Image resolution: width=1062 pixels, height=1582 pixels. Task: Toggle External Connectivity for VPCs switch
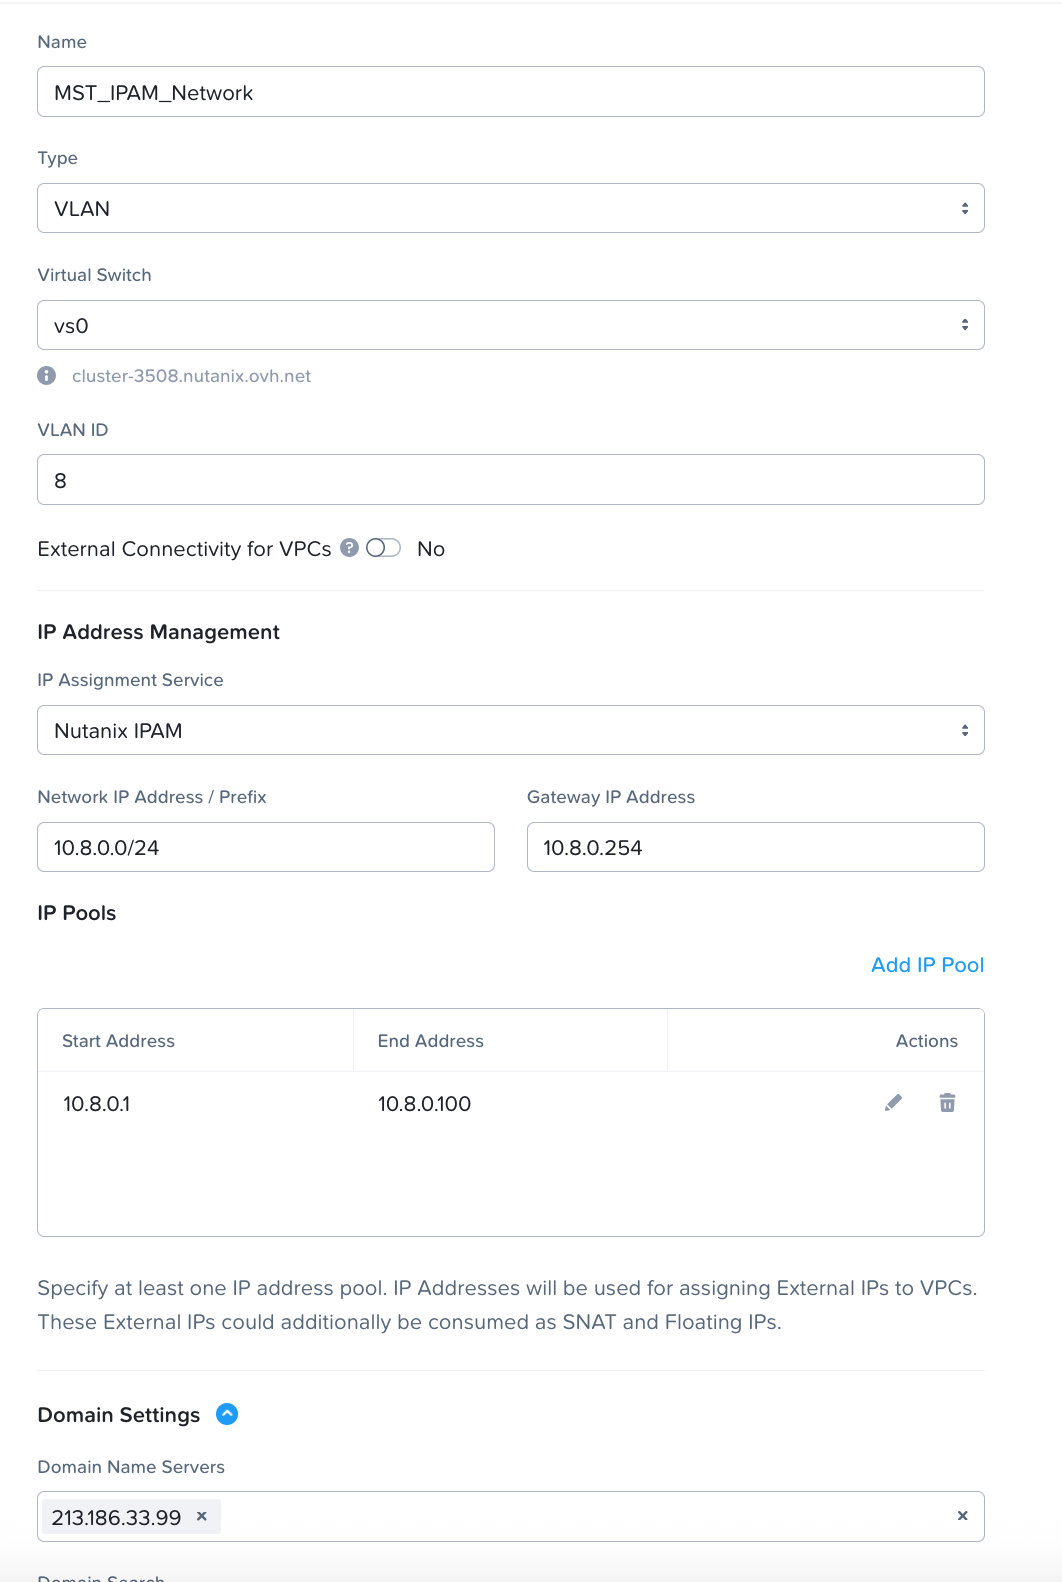[383, 548]
